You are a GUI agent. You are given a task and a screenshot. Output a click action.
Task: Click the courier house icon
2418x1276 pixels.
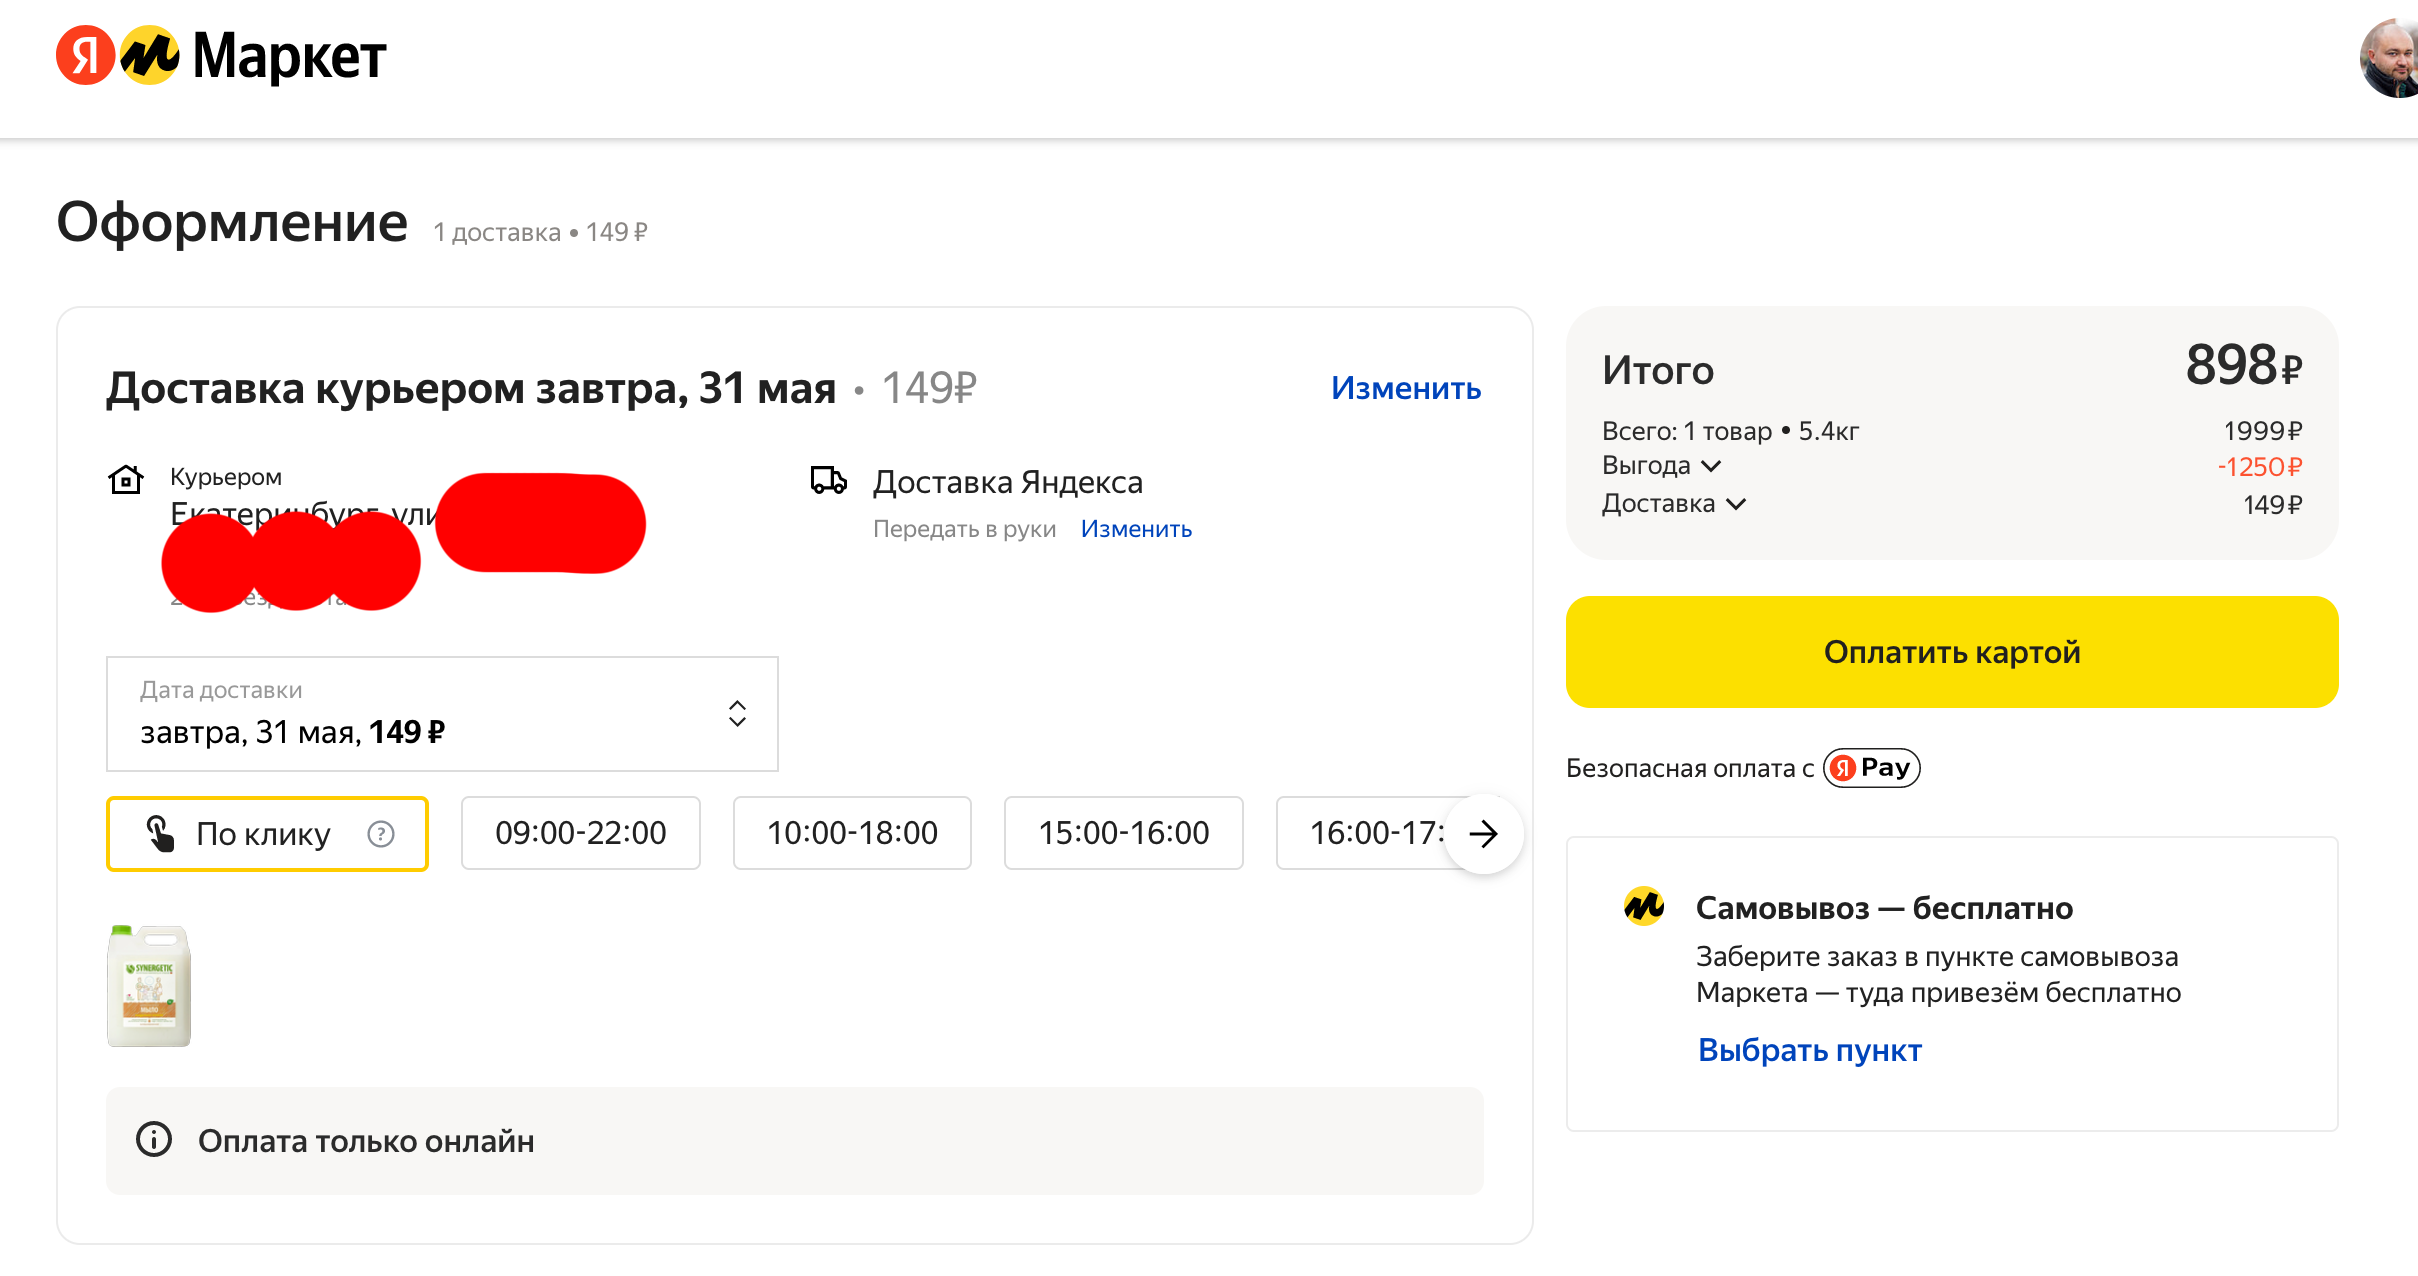click(126, 480)
